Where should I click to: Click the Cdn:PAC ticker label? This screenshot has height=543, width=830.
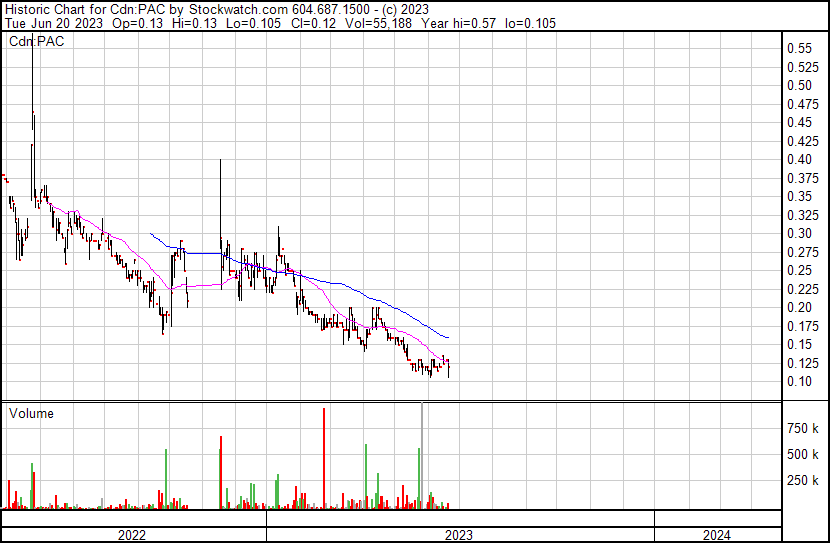(36, 42)
